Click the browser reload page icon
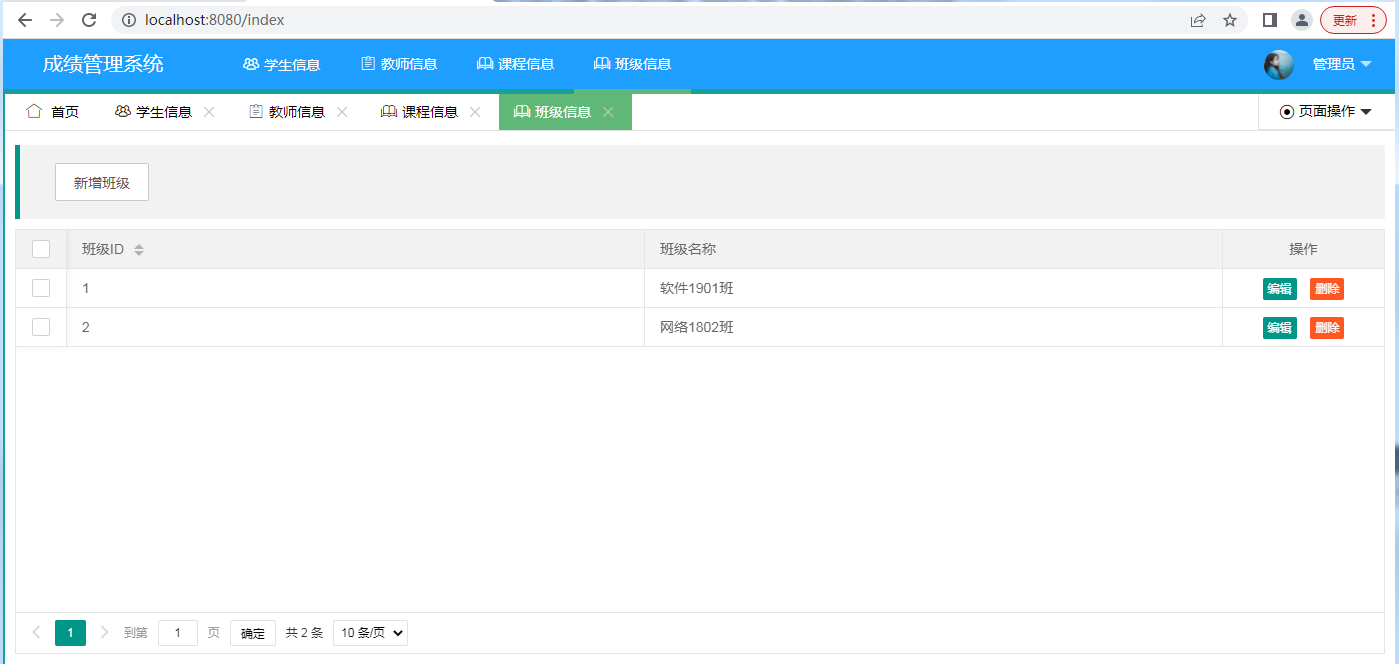This screenshot has height=664, width=1399. click(89, 20)
